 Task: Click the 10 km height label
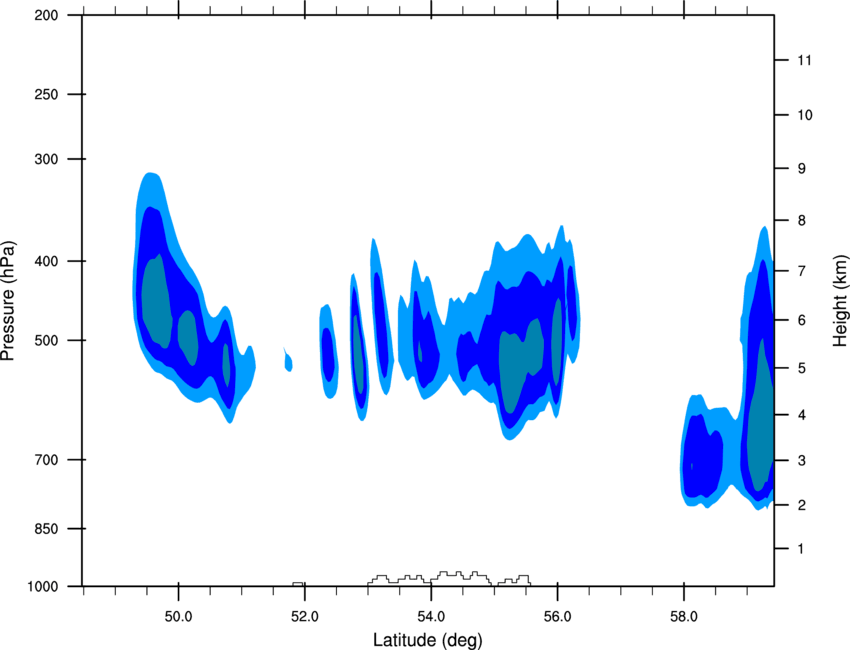pyautogui.click(x=805, y=115)
